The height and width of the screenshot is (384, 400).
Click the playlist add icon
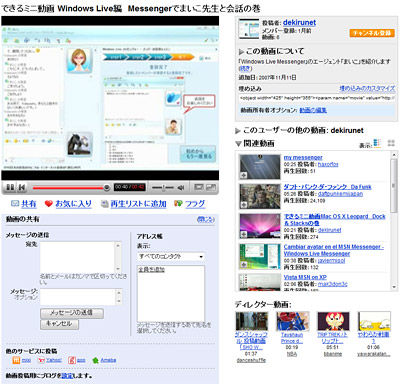point(105,203)
